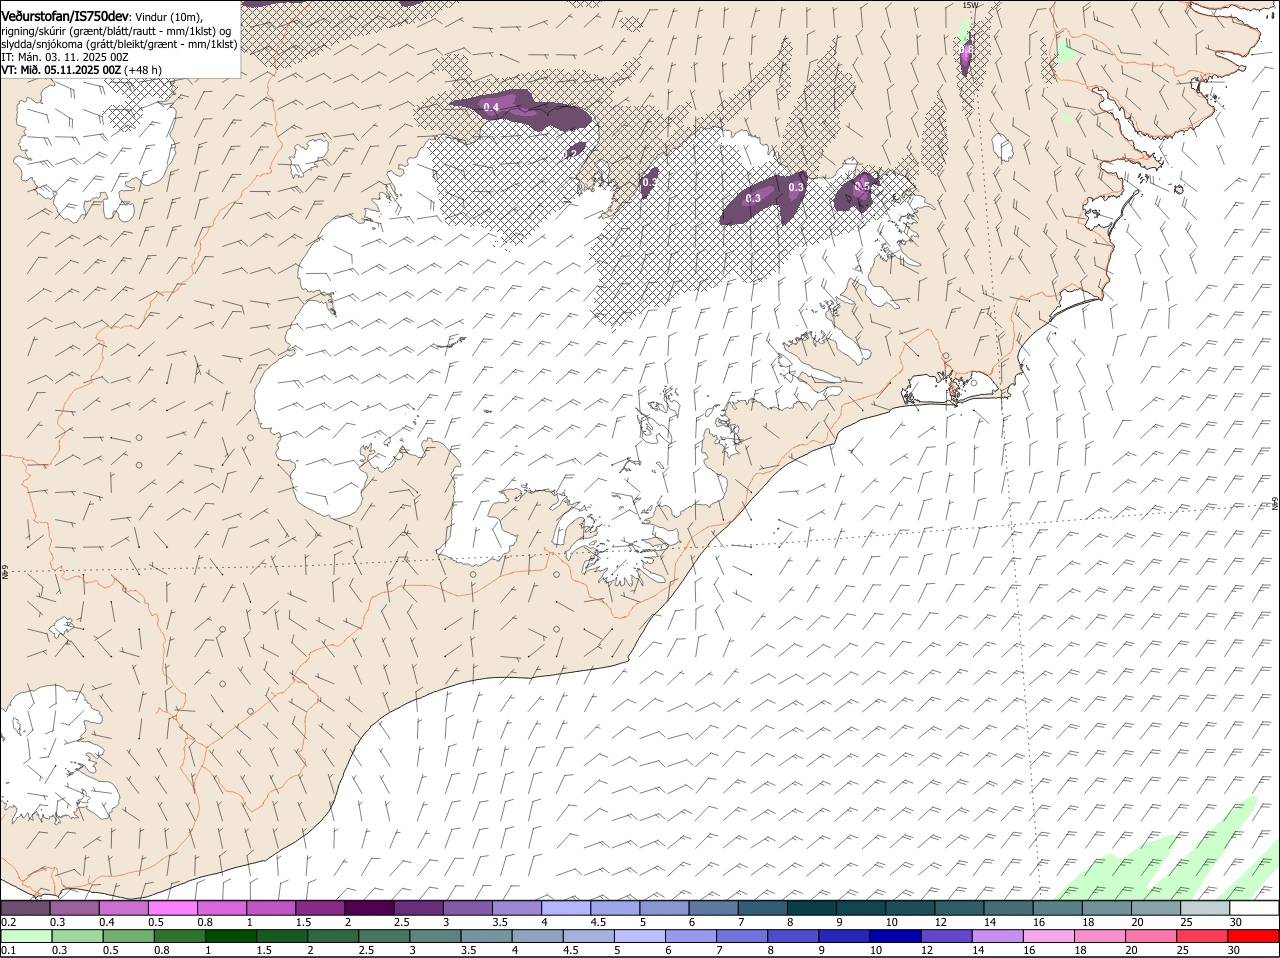
Task: Click the 0.5–0.8 green swatch in lower legend row
Action: coord(128,937)
